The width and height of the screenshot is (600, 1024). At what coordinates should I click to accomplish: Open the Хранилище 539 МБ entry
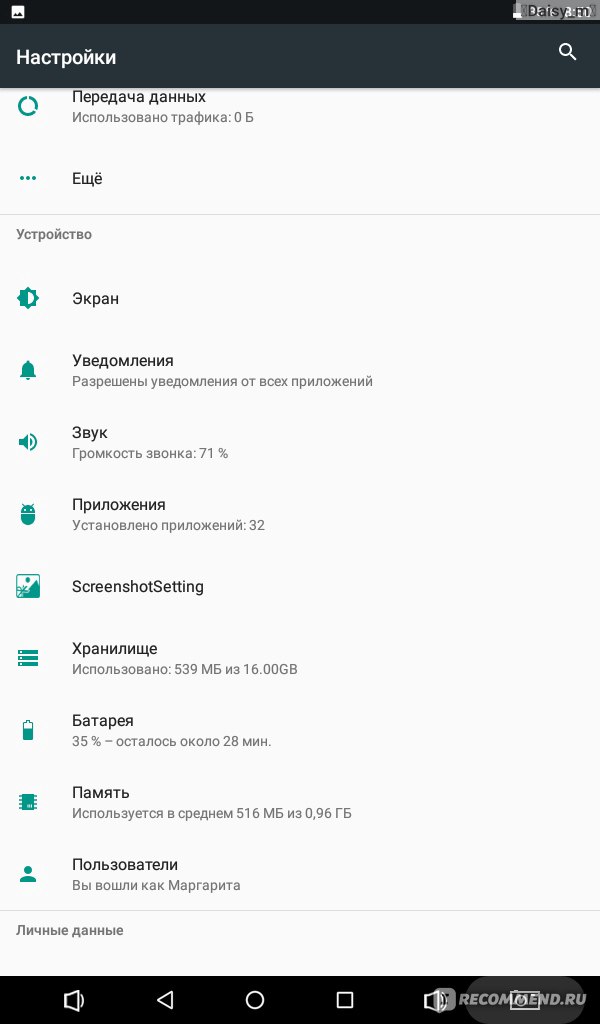300,658
